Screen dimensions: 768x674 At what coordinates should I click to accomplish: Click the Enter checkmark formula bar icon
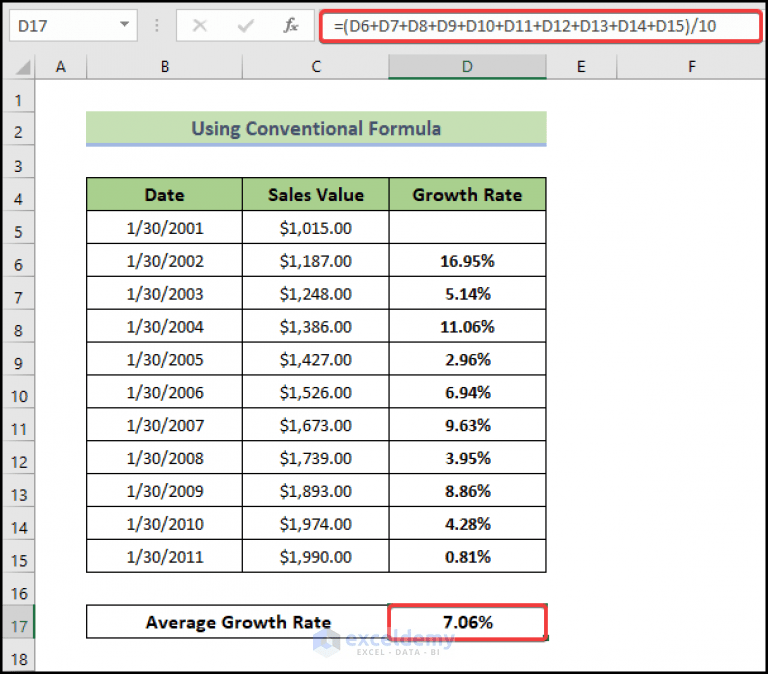pyautogui.click(x=245, y=25)
